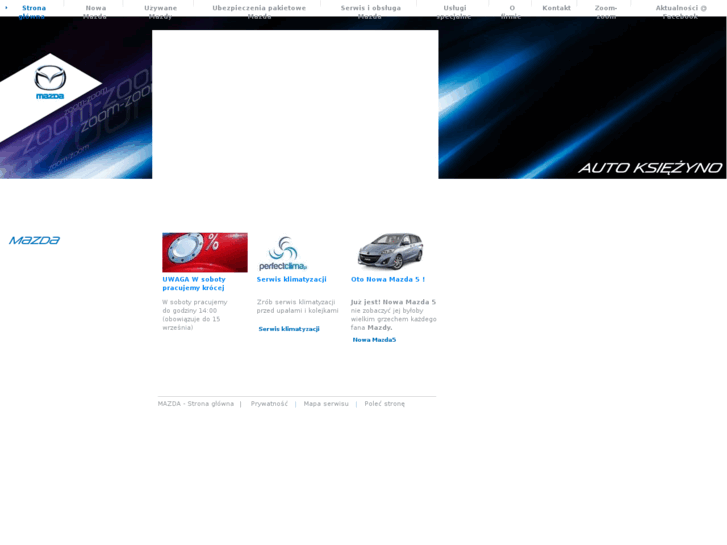This screenshot has width=727, height=545.
Task: Open Ubezpieczenia pakietowe Mazda menu
Action: 259,12
